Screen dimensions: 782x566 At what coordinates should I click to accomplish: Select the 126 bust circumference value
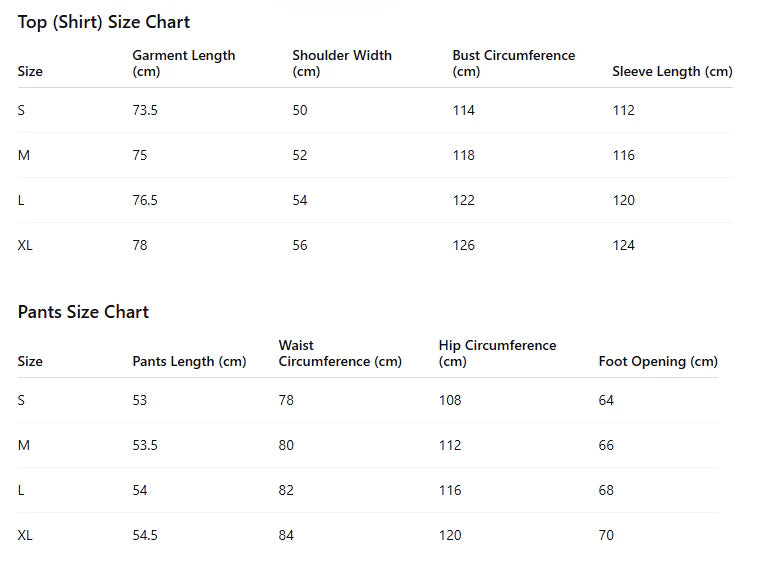tap(464, 245)
